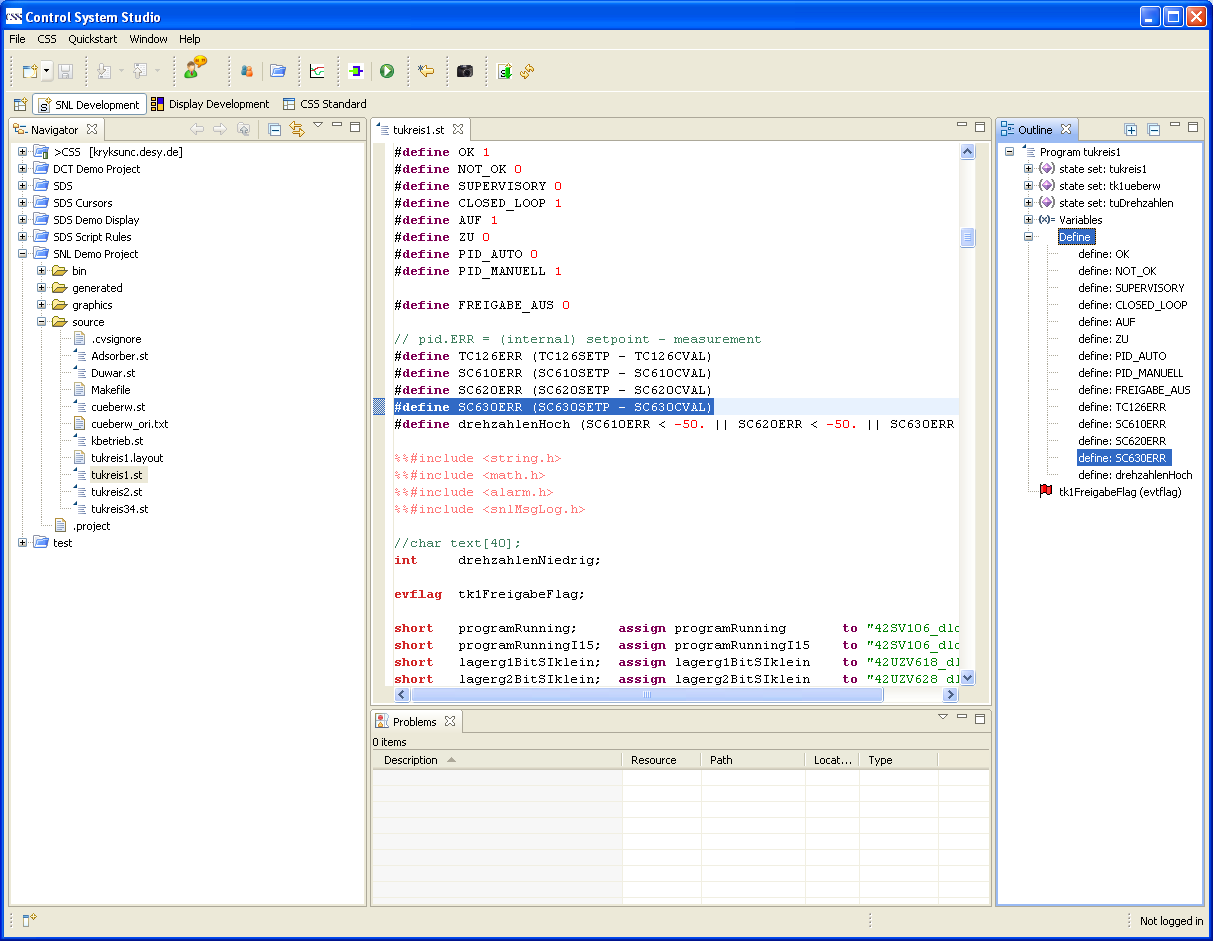
Task: Expand state set tk1ueberw in Outline
Action: tap(1028, 186)
